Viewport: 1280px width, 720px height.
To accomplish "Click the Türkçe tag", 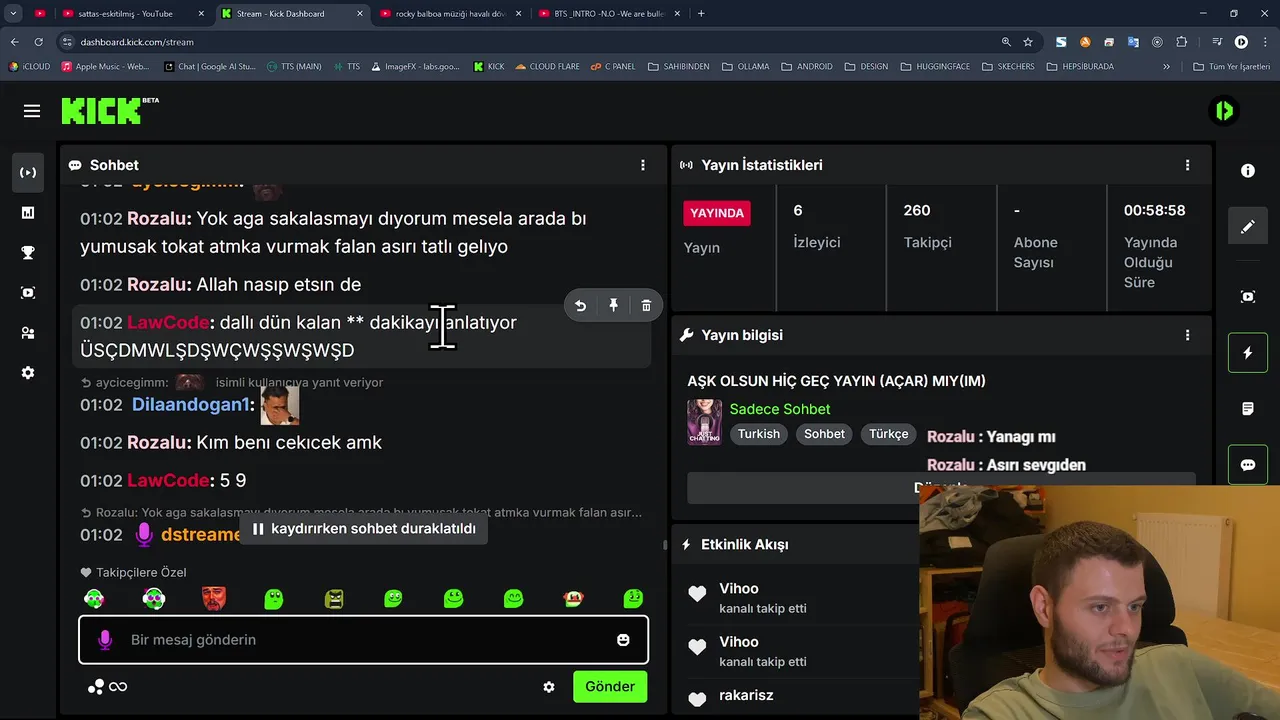I will 888,434.
